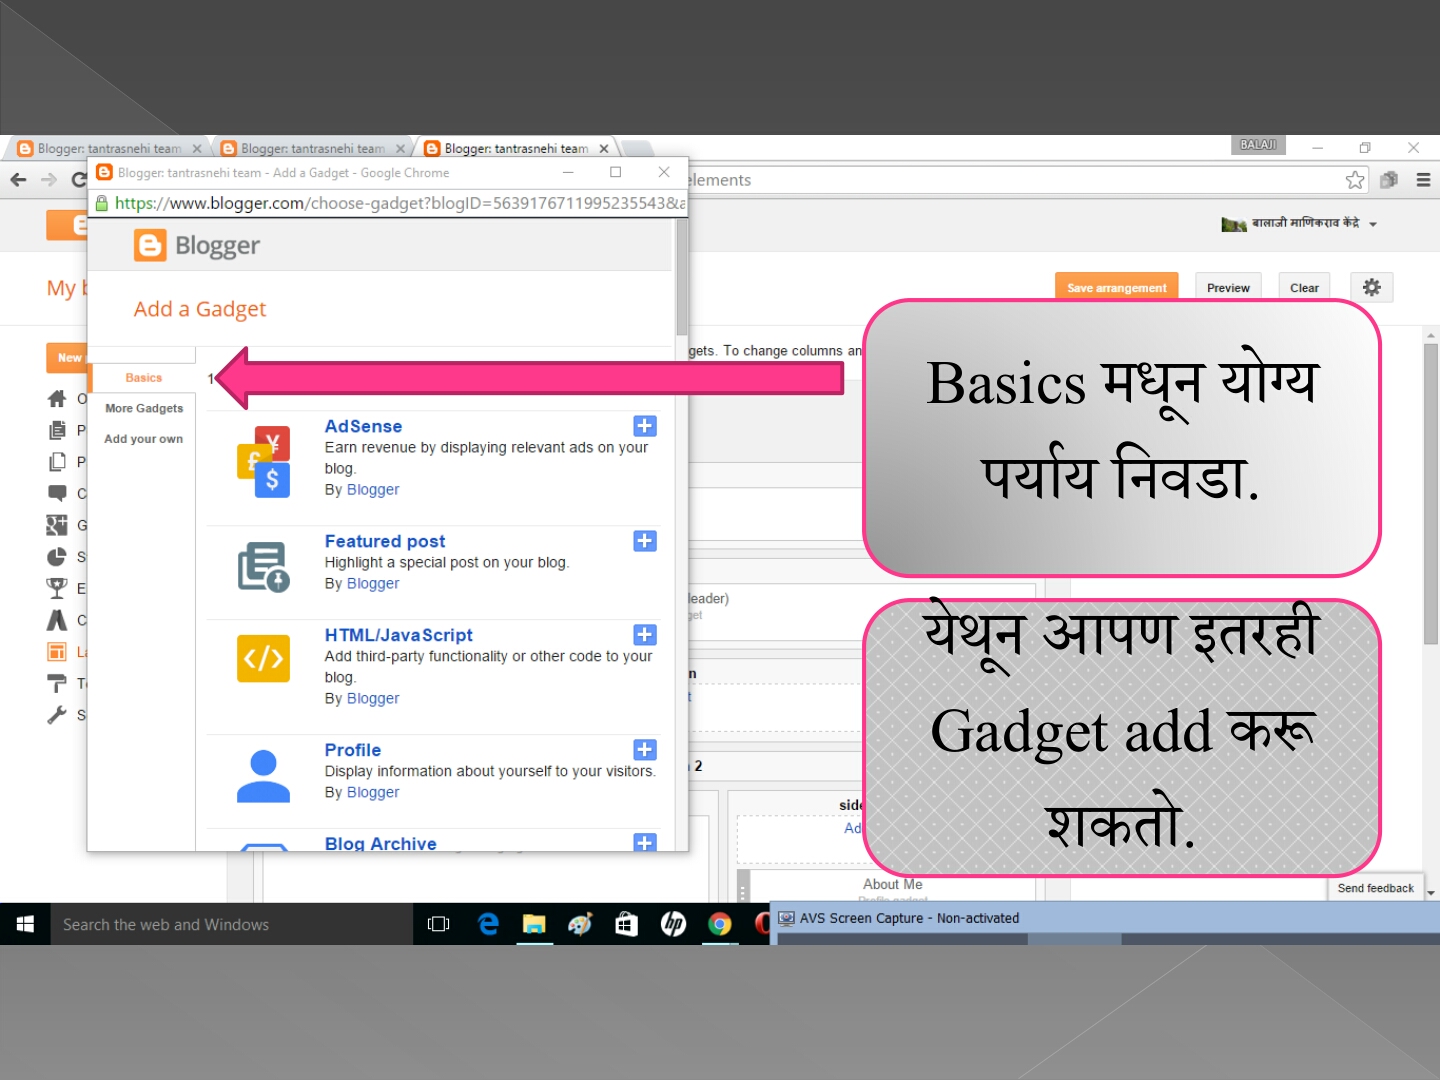
Task: Select the Basics tab in gadget popup
Action: point(144,378)
